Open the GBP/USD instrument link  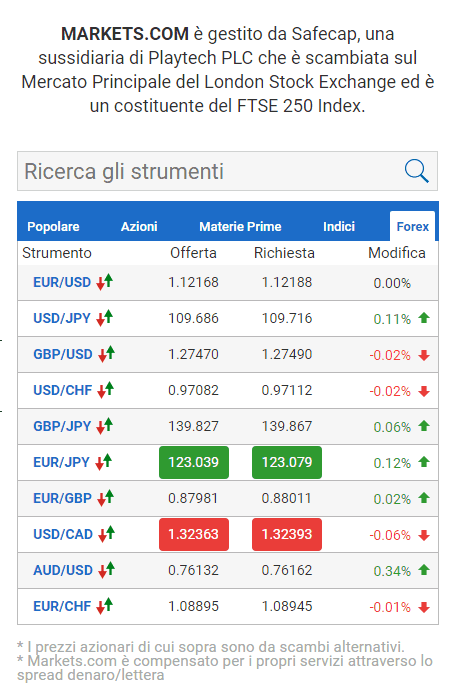click(x=63, y=354)
